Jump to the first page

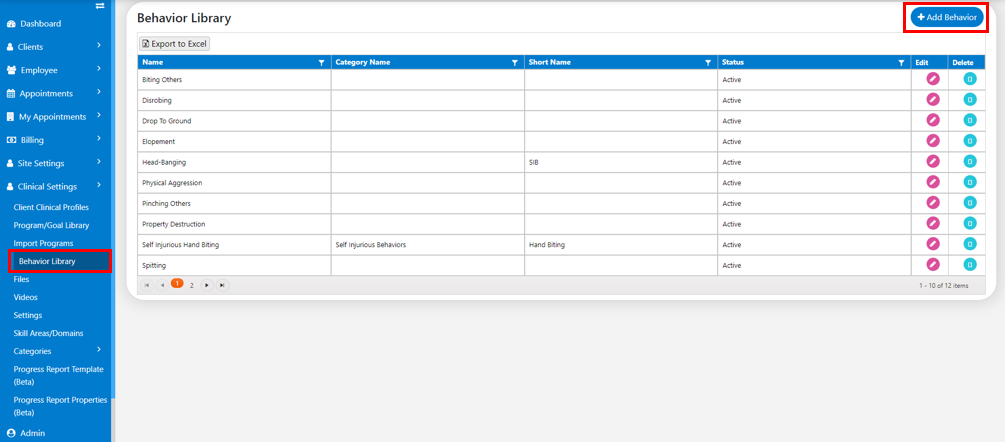147,285
